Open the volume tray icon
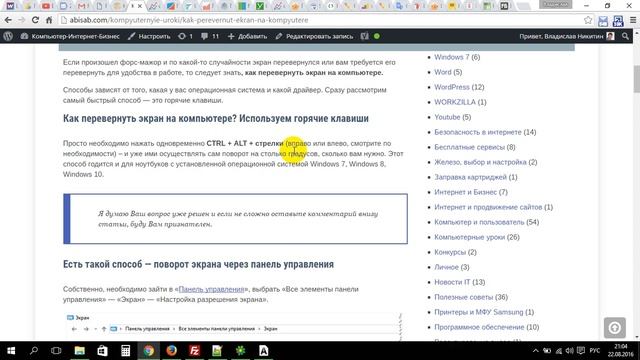640x360 pixels. [x=569, y=351]
